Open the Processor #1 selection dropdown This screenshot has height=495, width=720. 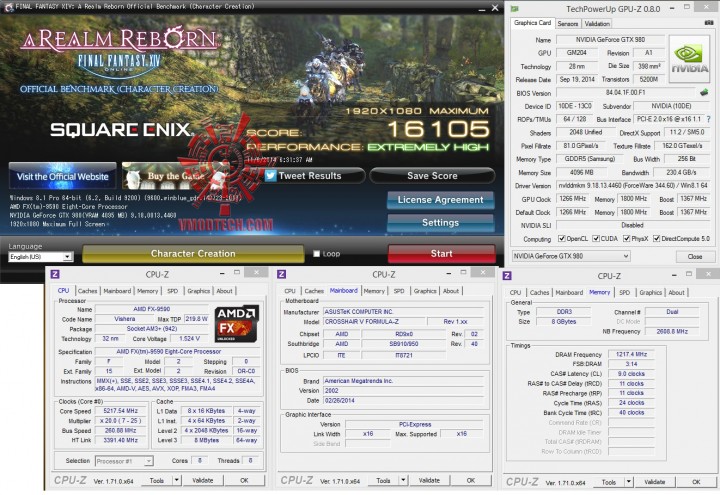124,461
